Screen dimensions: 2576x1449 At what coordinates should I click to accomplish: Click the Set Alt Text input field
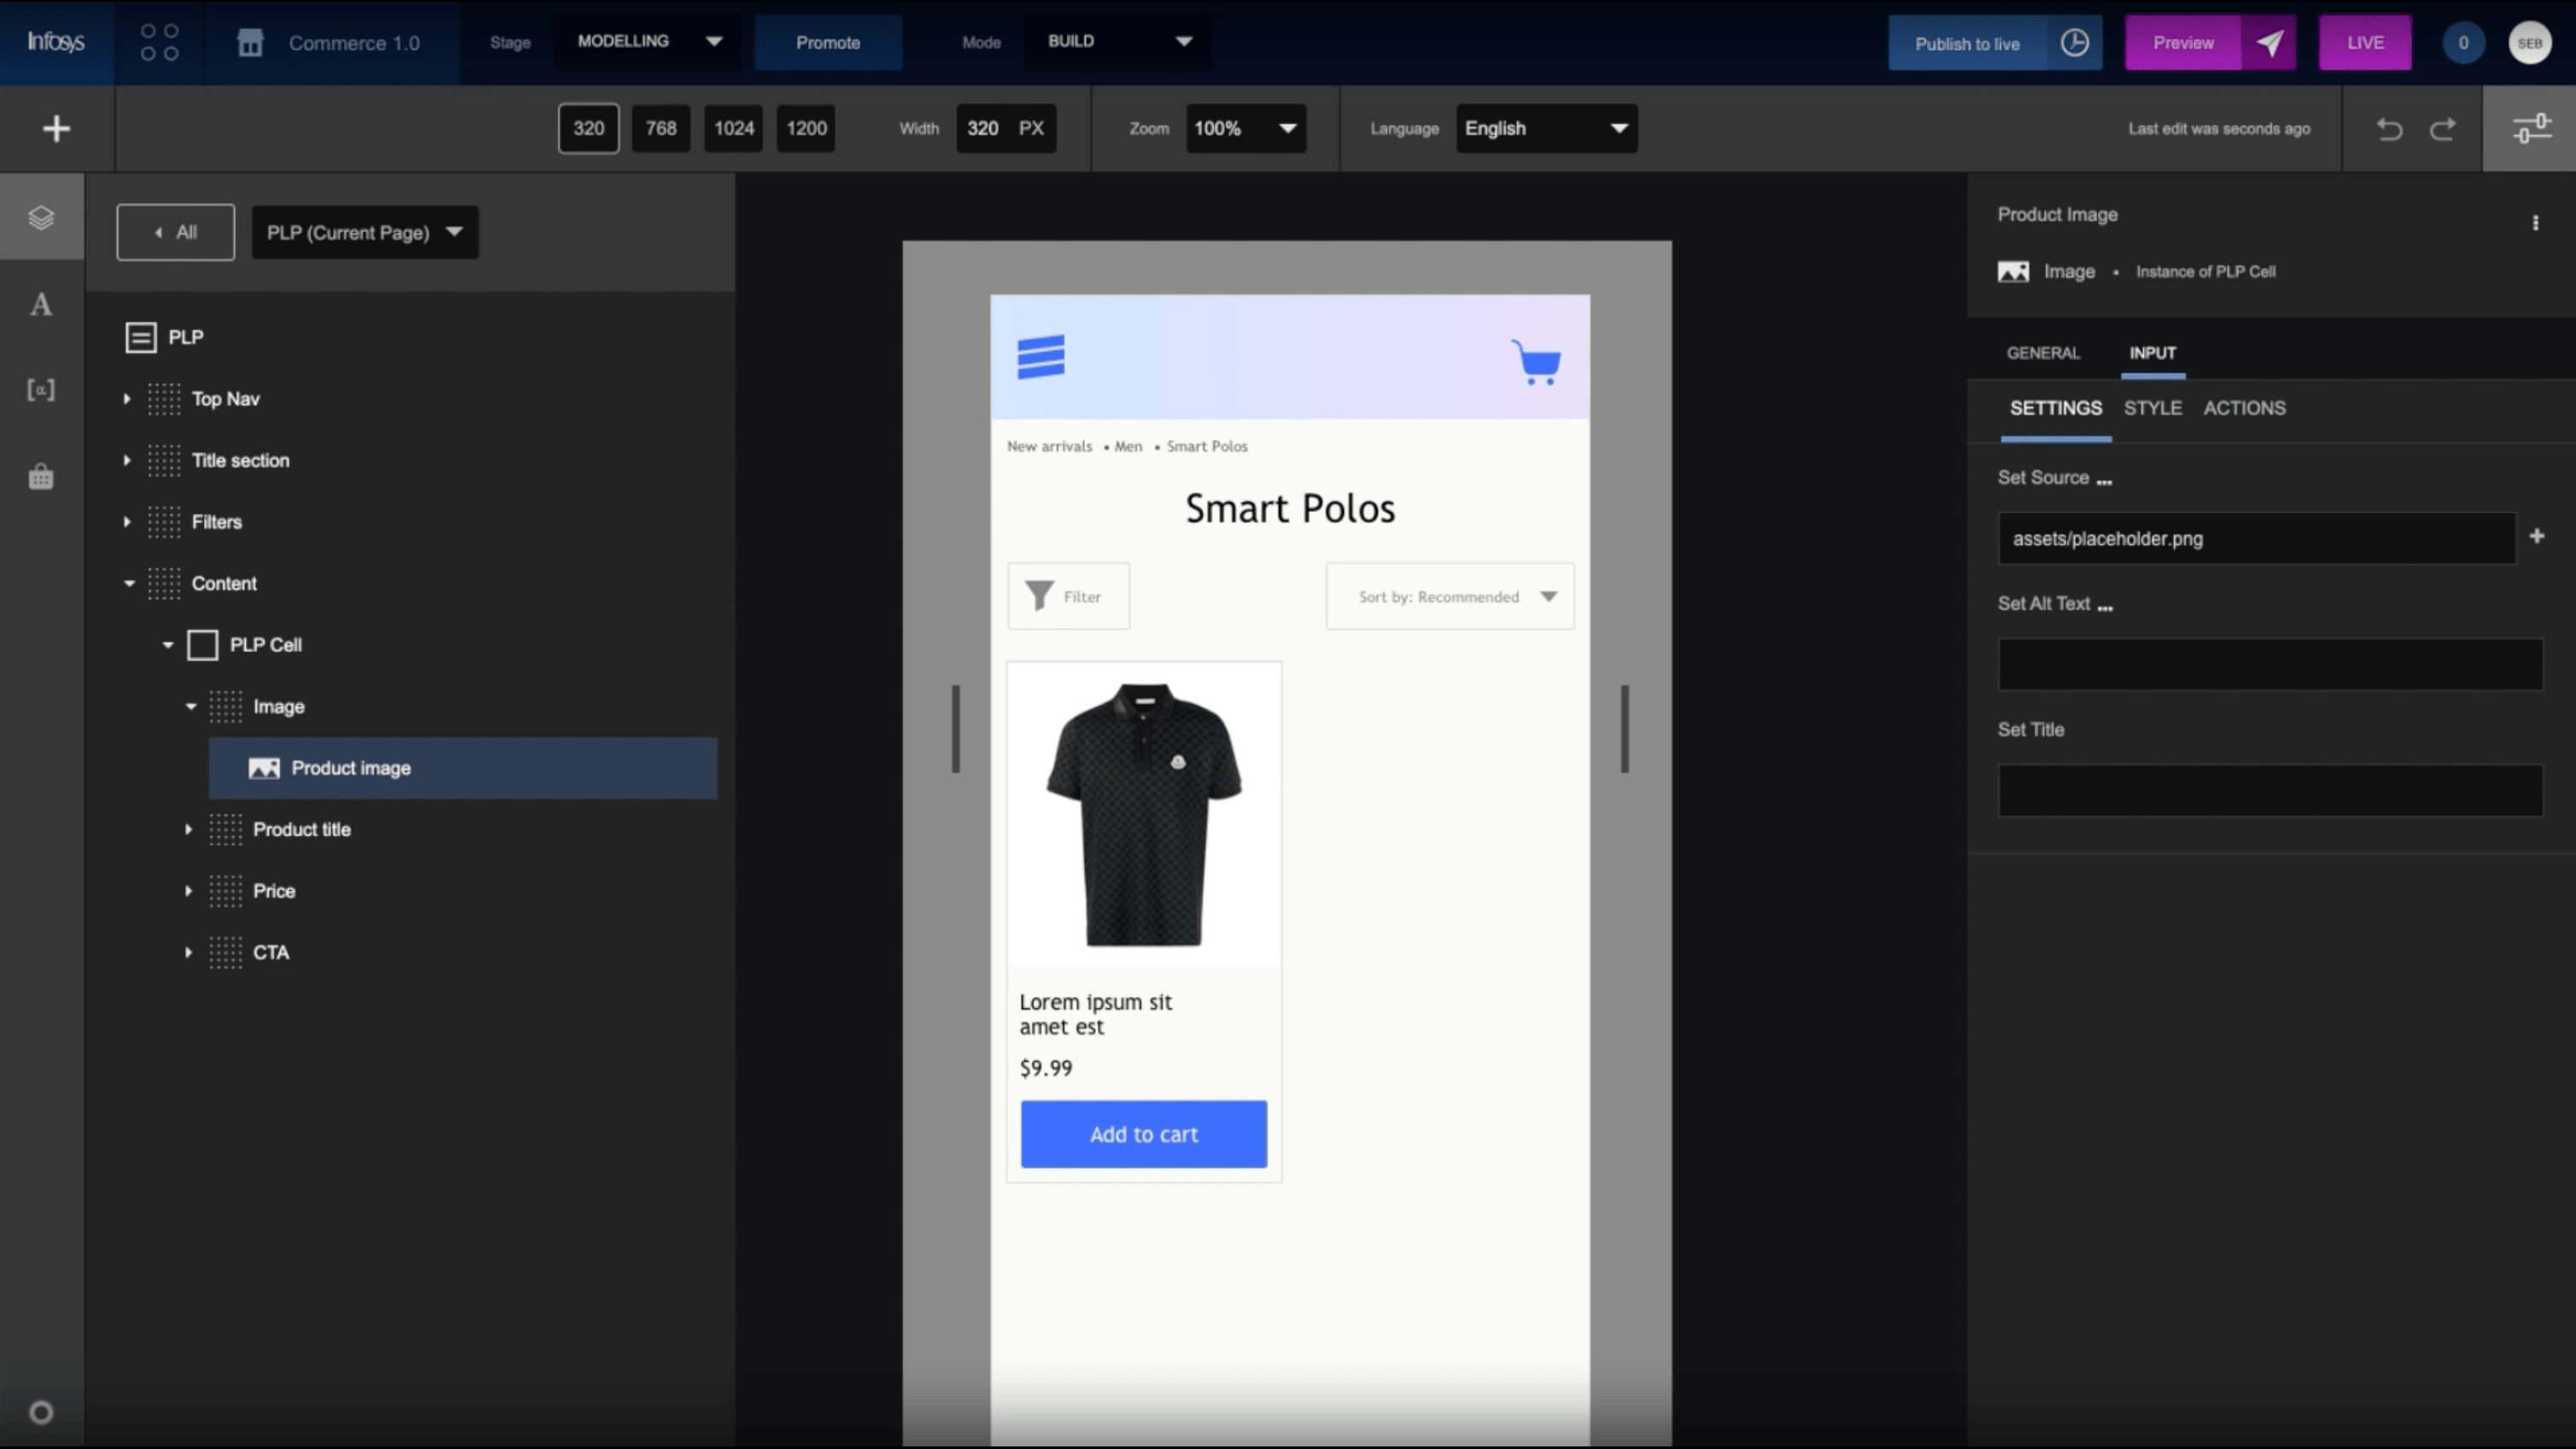(x=2270, y=665)
